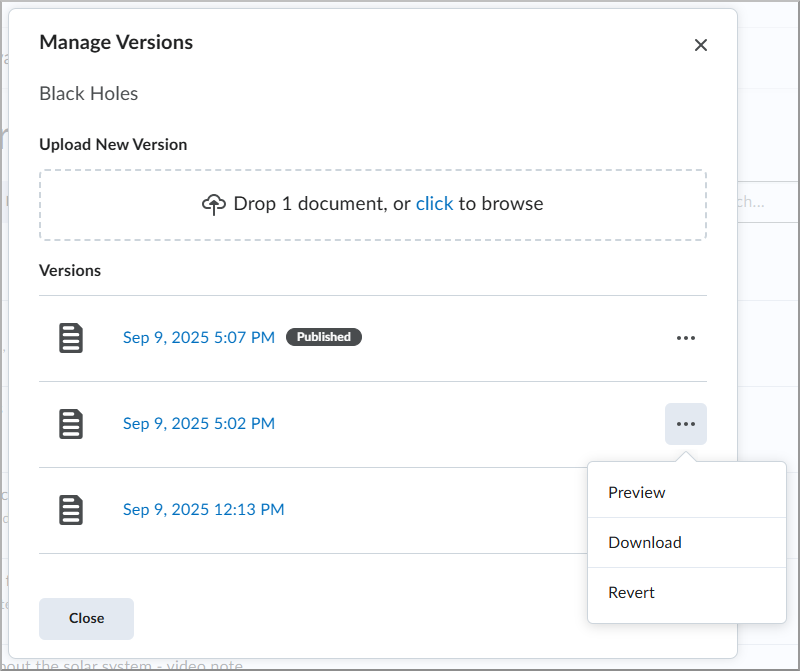
Task: Close the Manage Versions dialog with X
Action: [x=701, y=45]
